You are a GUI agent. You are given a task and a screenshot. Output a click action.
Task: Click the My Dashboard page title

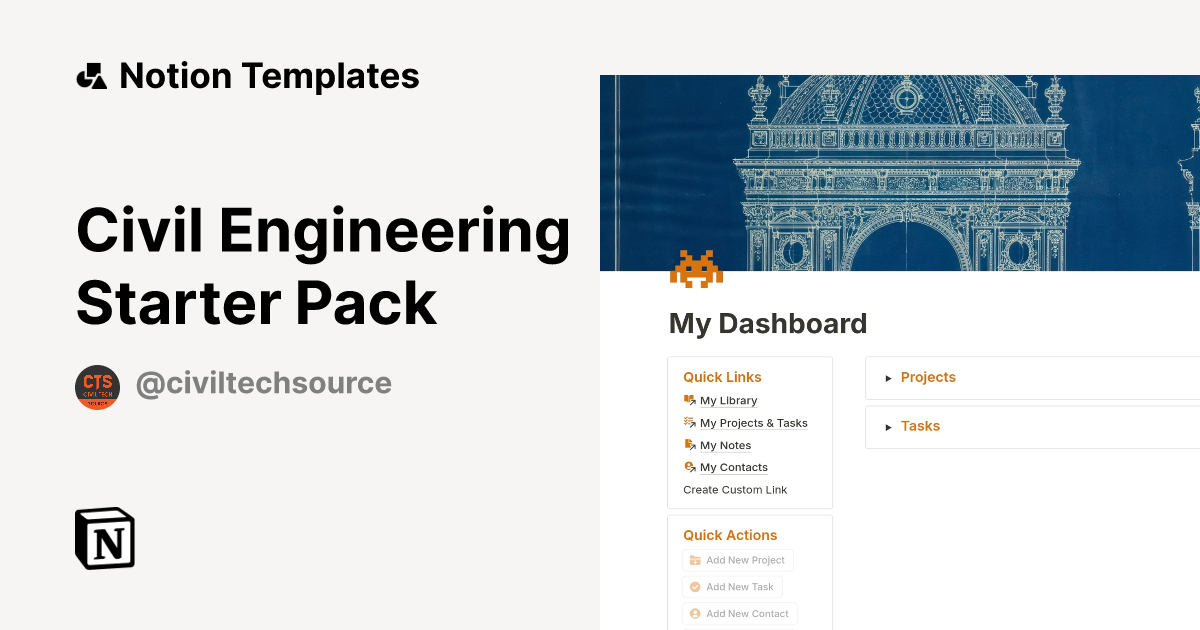[767, 323]
